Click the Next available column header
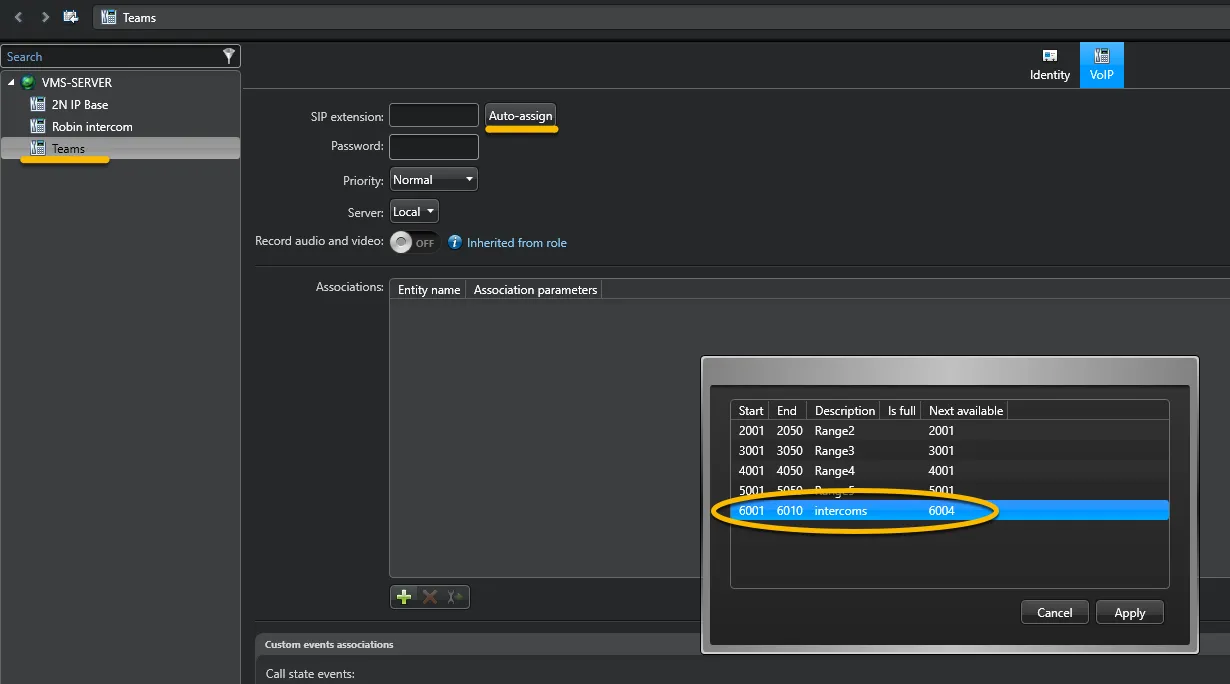 (x=965, y=410)
